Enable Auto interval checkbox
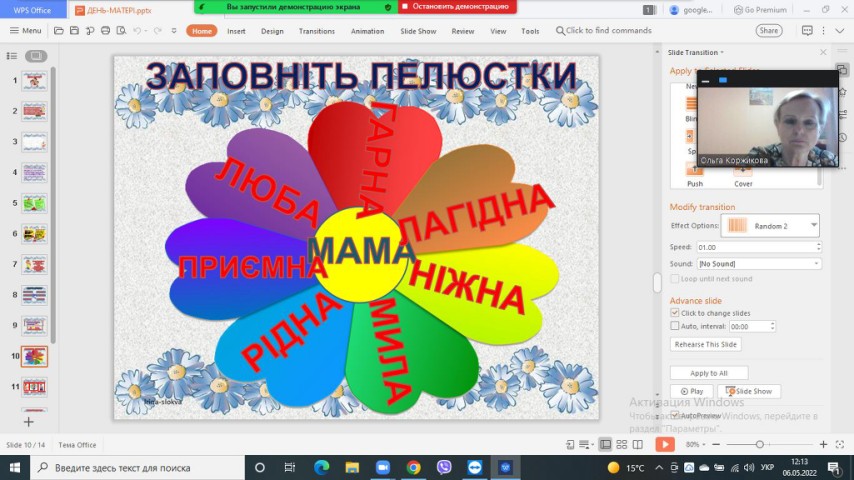The image size is (854, 480). point(675,326)
